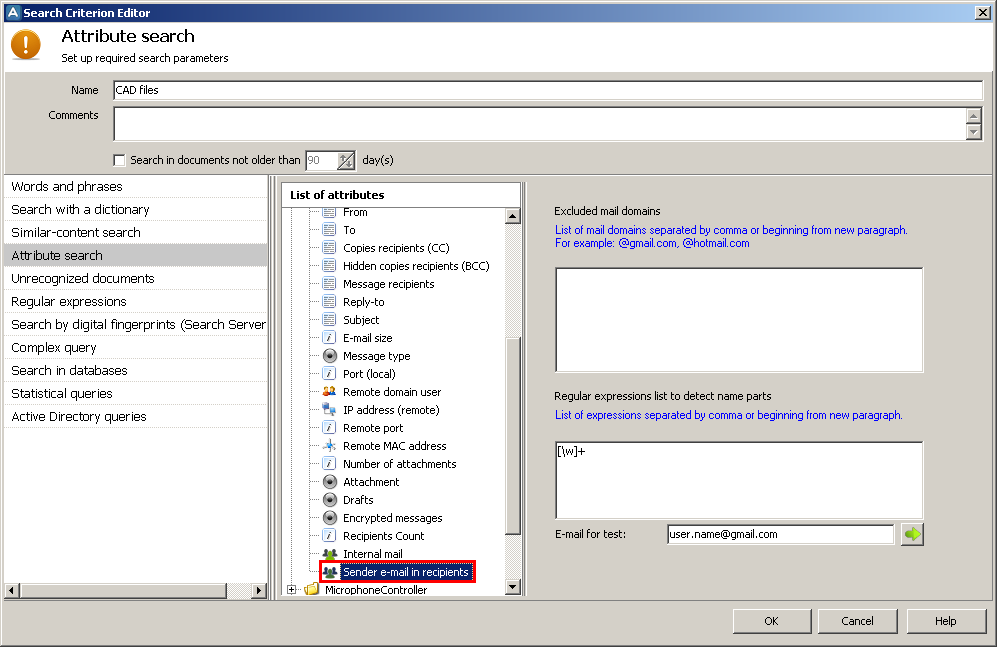
Task: Open Active Directory queries
Action: tap(135, 417)
